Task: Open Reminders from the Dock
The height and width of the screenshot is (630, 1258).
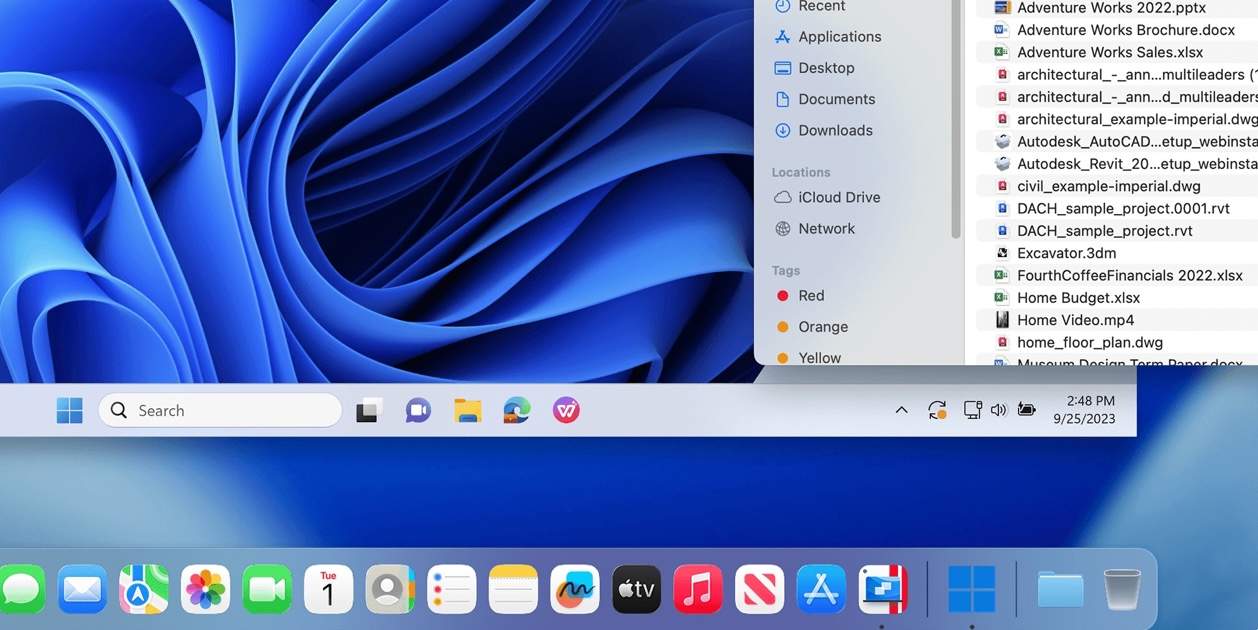Action: click(x=451, y=589)
